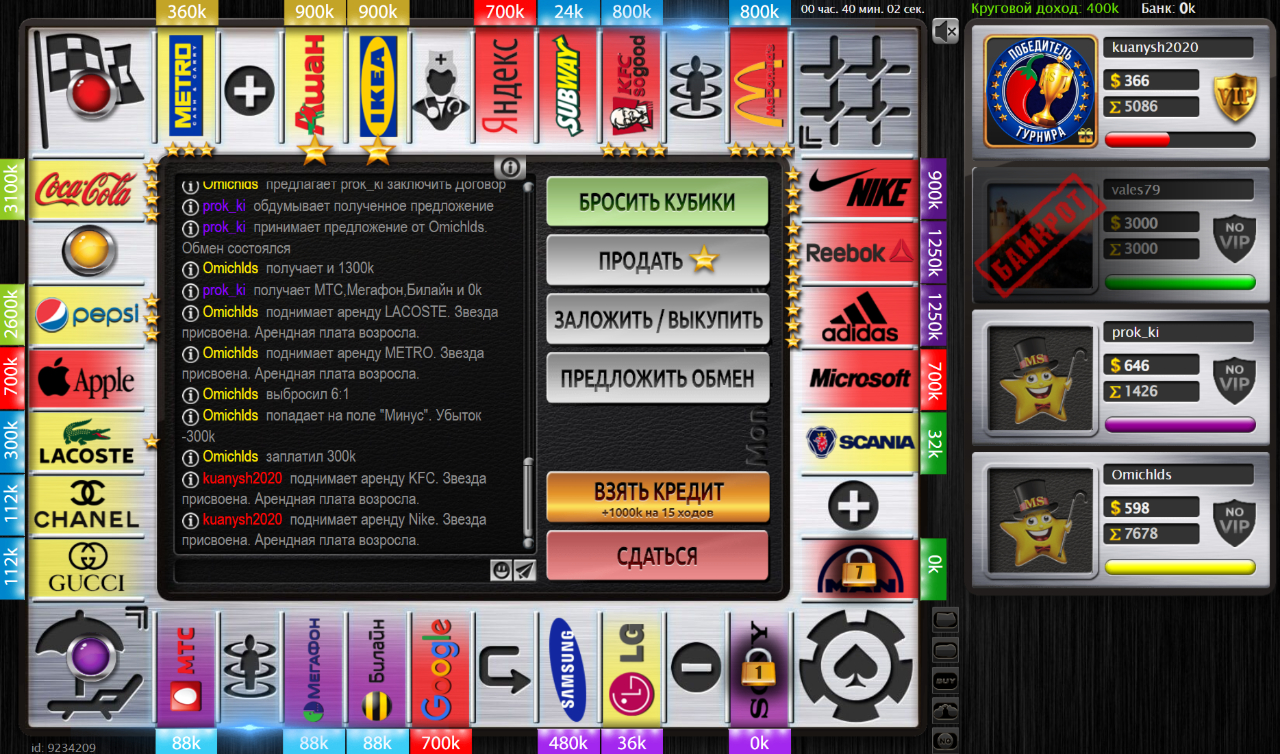The height and width of the screenshot is (754, 1280).
Task: Open Omichlds player avatar
Action: tap(1041, 518)
